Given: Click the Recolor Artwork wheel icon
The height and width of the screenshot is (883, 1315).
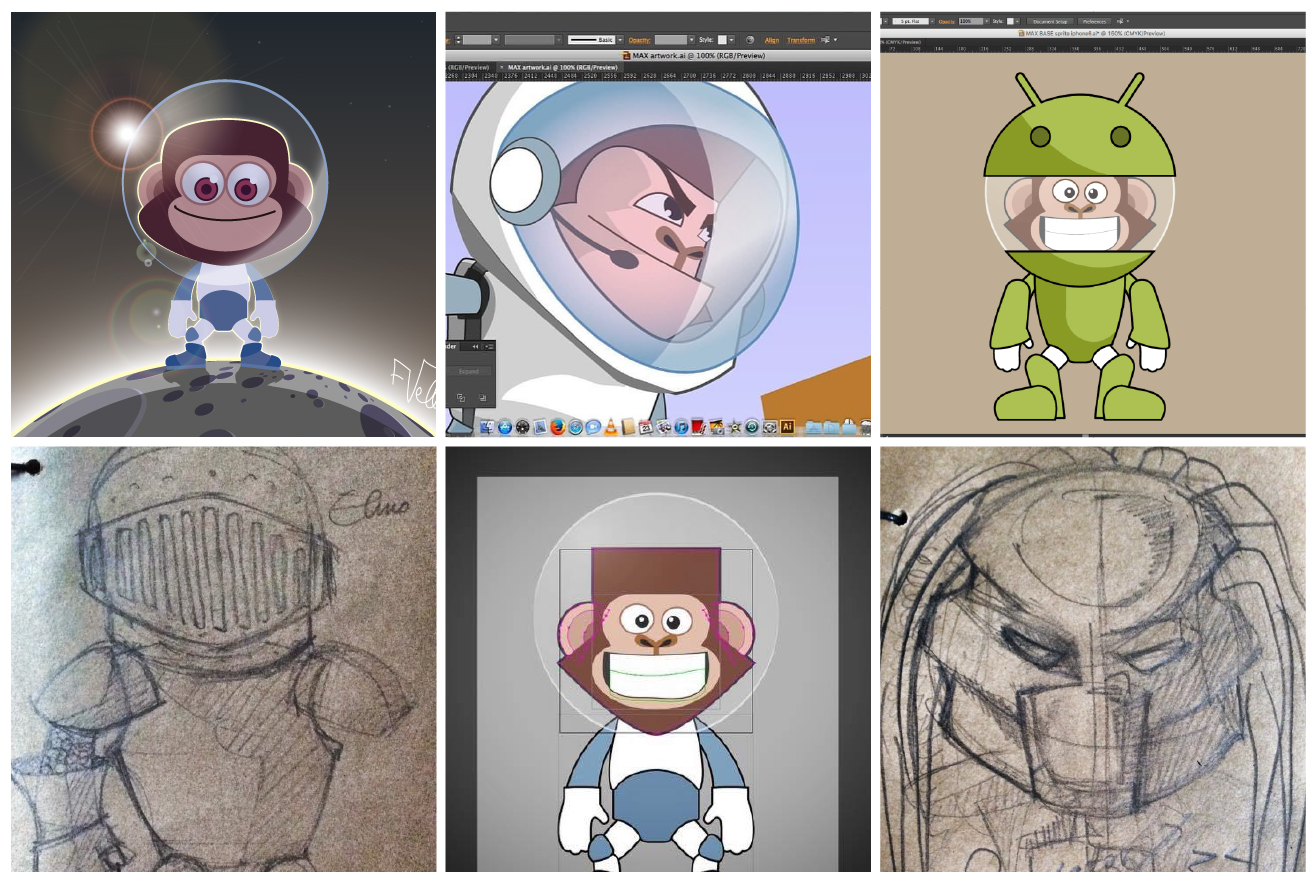Looking at the screenshot, I should click(750, 40).
